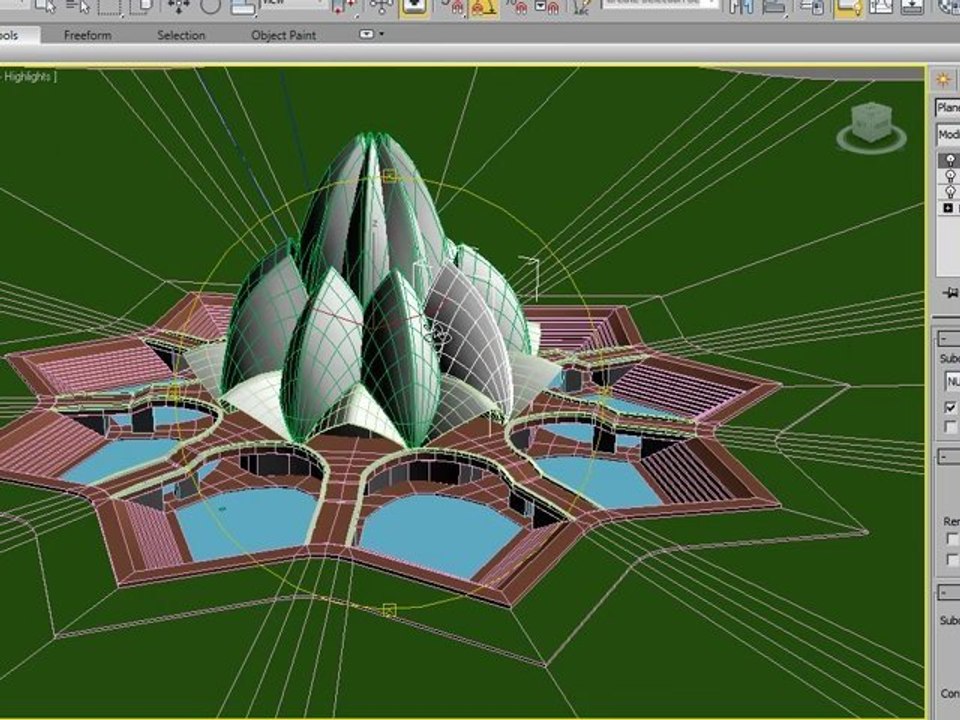Activate the Select and Scale tool
The height and width of the screenshot is (720, 960).
[243, 6]
